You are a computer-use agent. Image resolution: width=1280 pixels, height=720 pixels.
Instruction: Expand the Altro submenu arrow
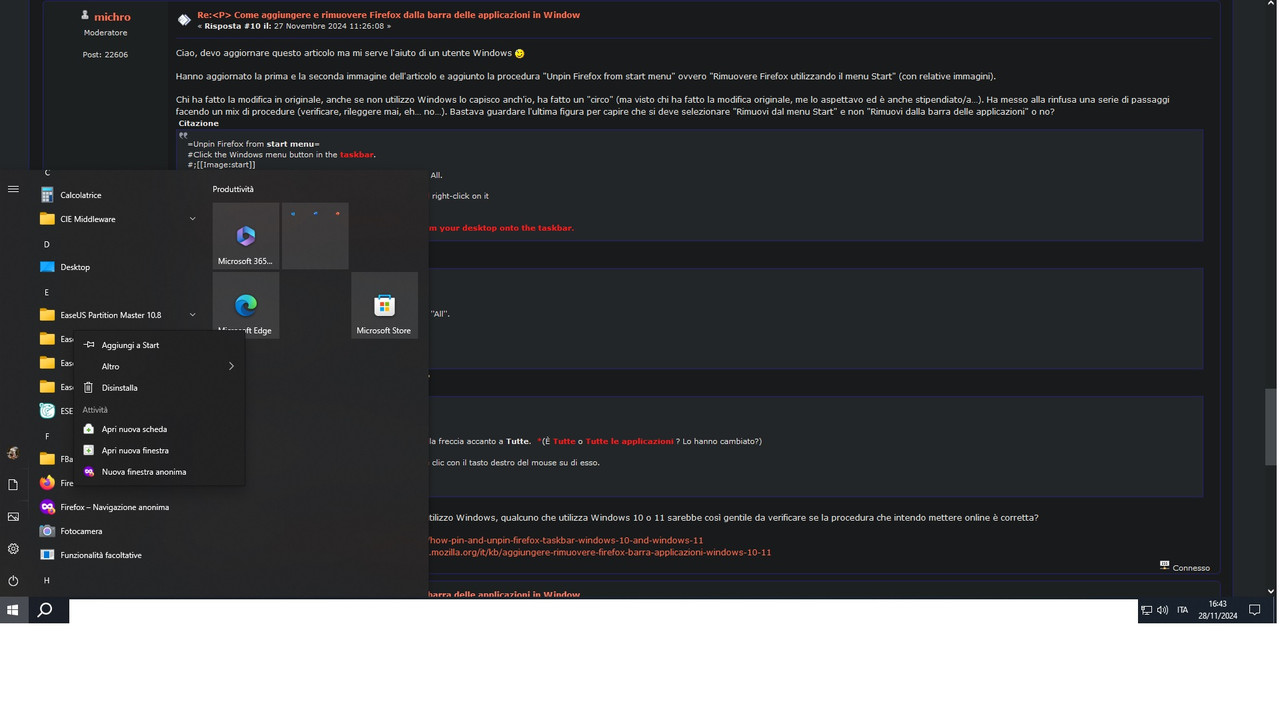pyautogui.click(x=231, y=366)
